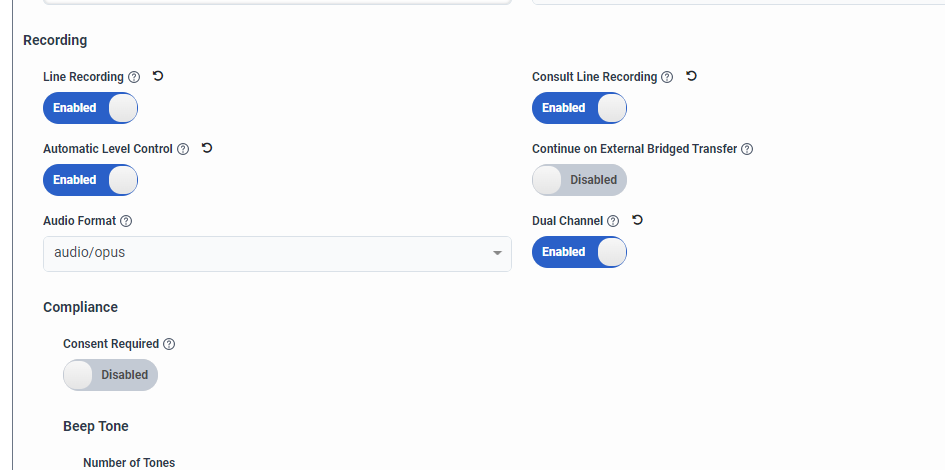Viewport: 945px width, 470px height.
Task: Click the Recording section heading
Action: click(55, 40)
